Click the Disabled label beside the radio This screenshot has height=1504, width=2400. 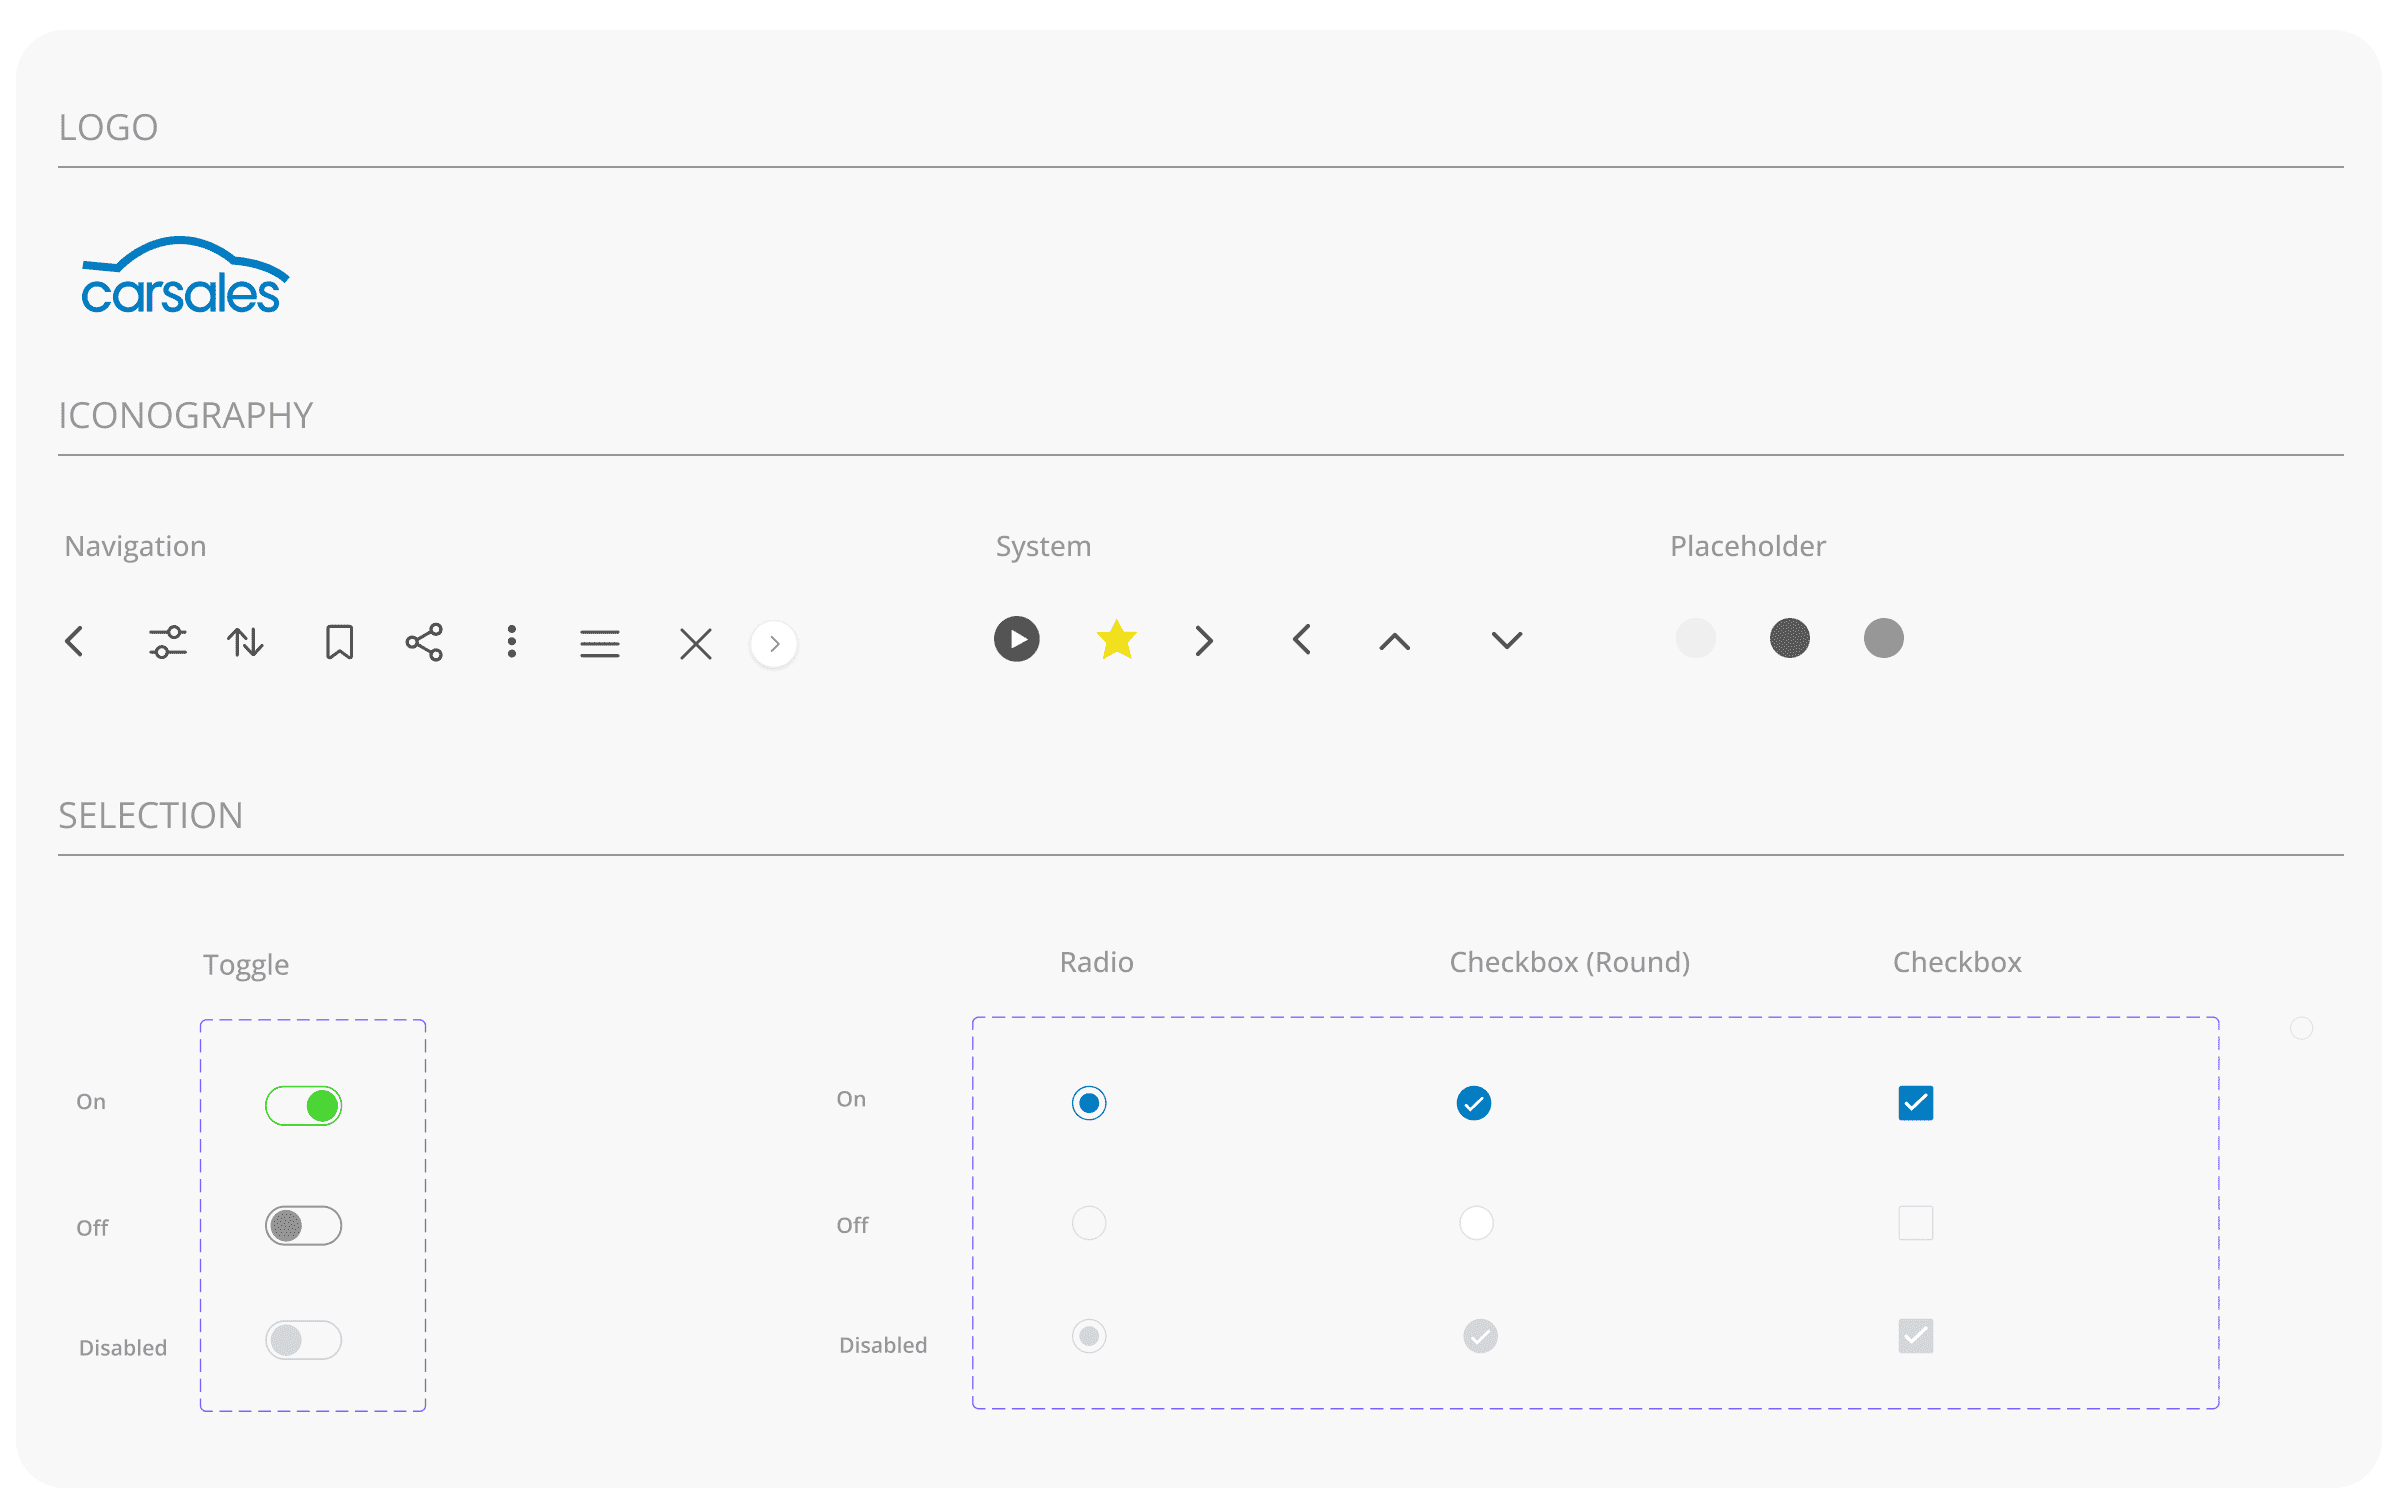pos(883,1345)
